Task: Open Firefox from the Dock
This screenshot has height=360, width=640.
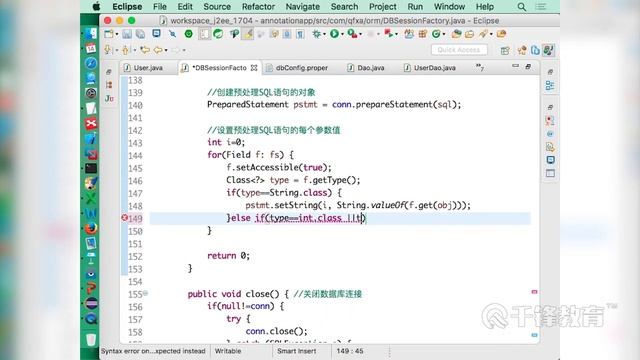Action: [91, 228]
